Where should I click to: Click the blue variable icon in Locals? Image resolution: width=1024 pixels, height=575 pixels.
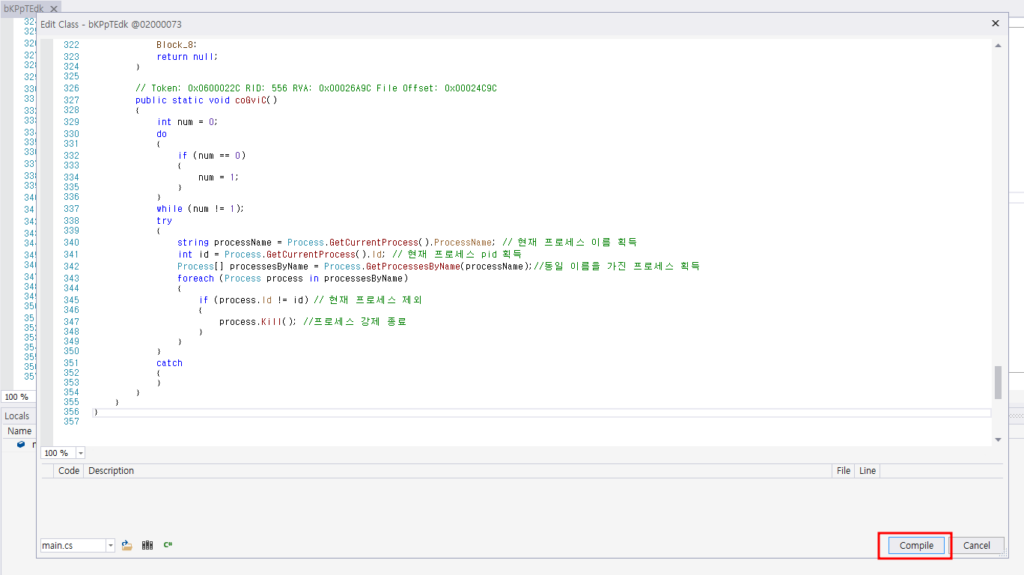21,444
